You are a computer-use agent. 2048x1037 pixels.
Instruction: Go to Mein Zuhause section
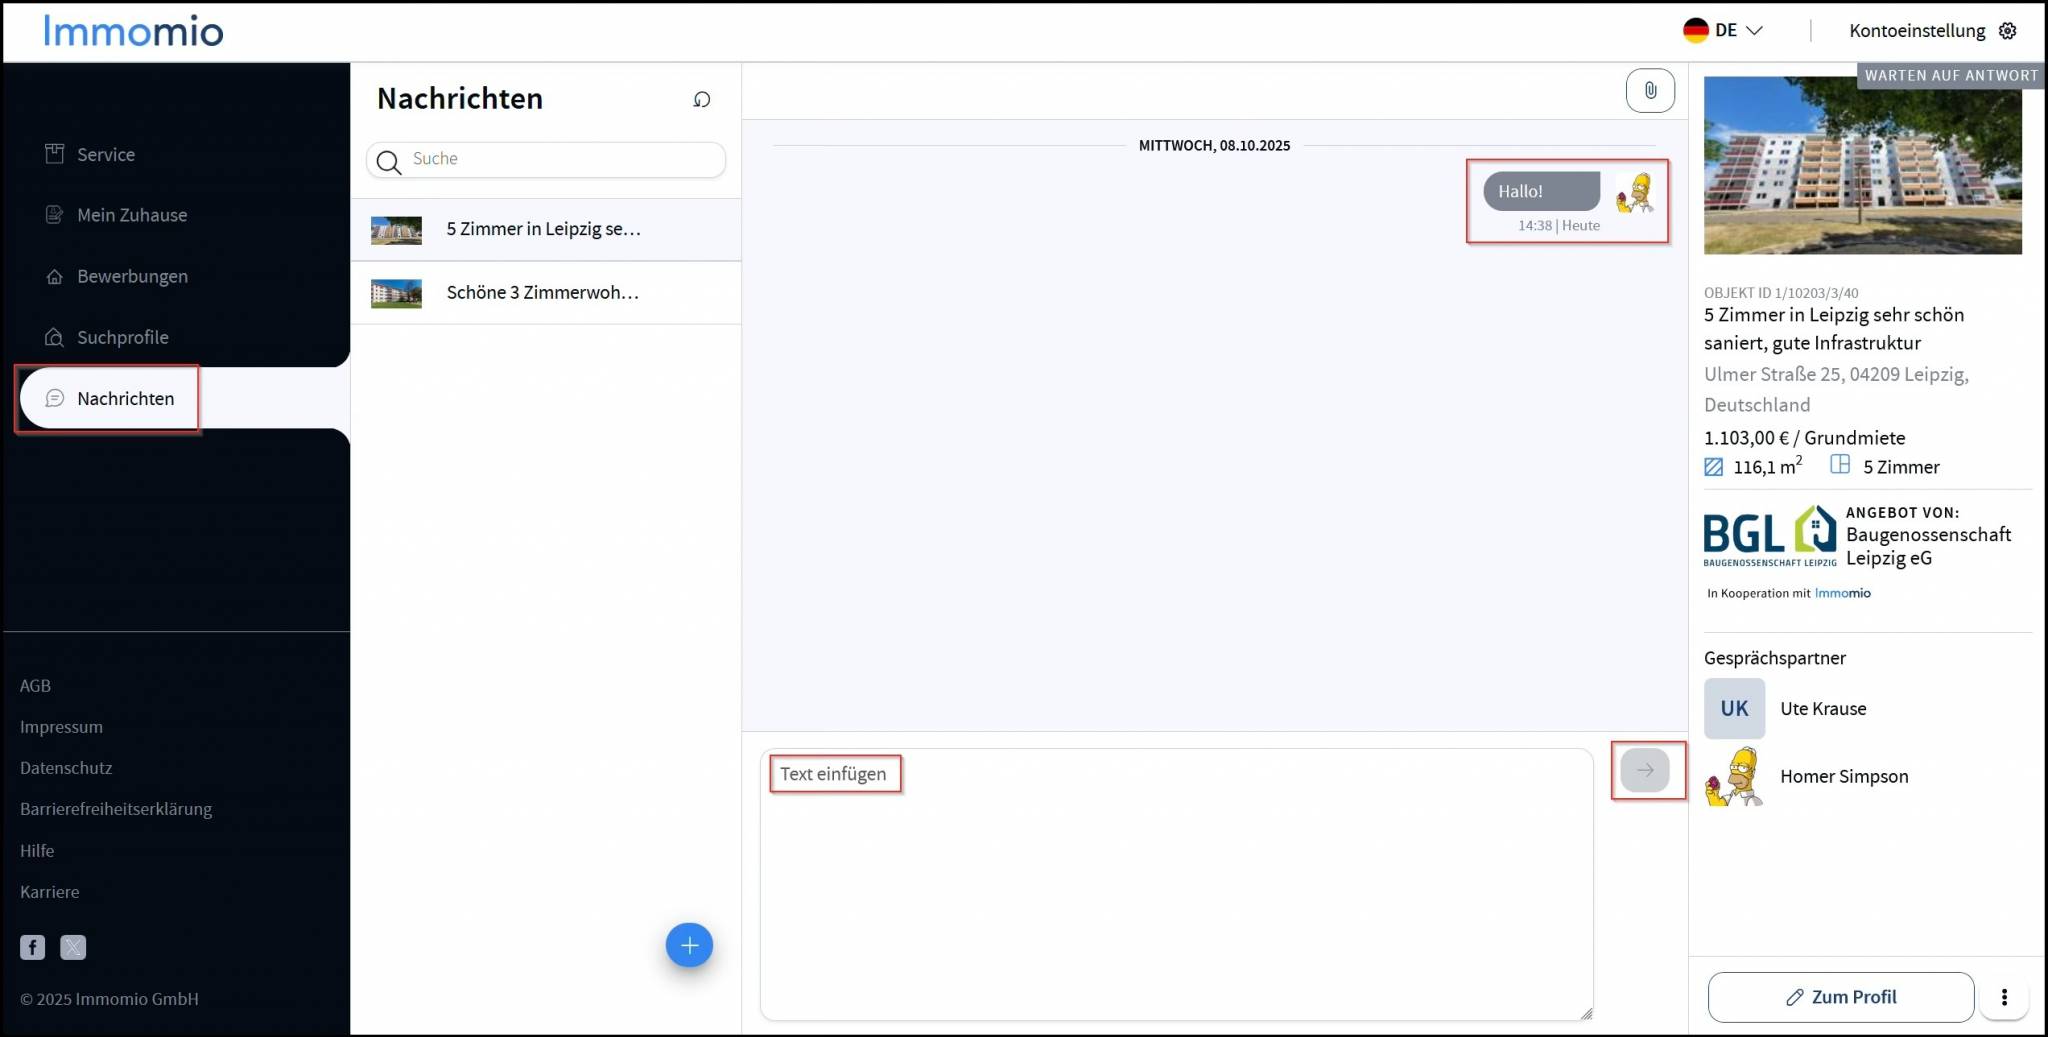131,215
